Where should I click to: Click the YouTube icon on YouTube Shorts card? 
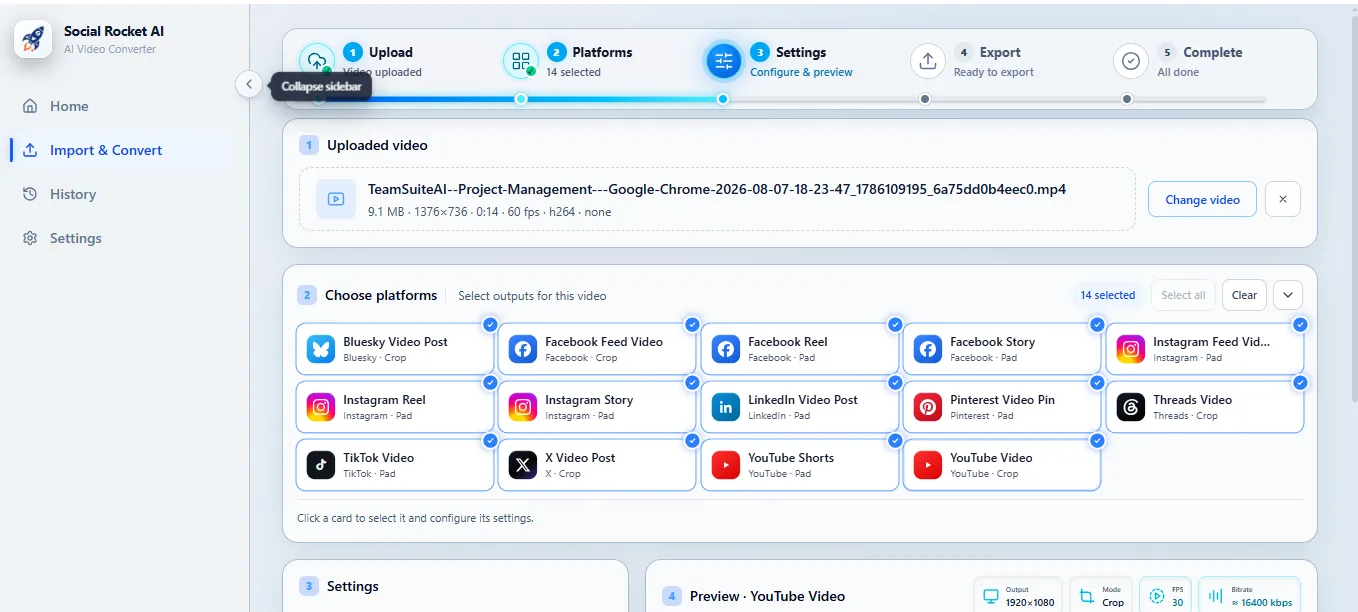pos(726,465)
